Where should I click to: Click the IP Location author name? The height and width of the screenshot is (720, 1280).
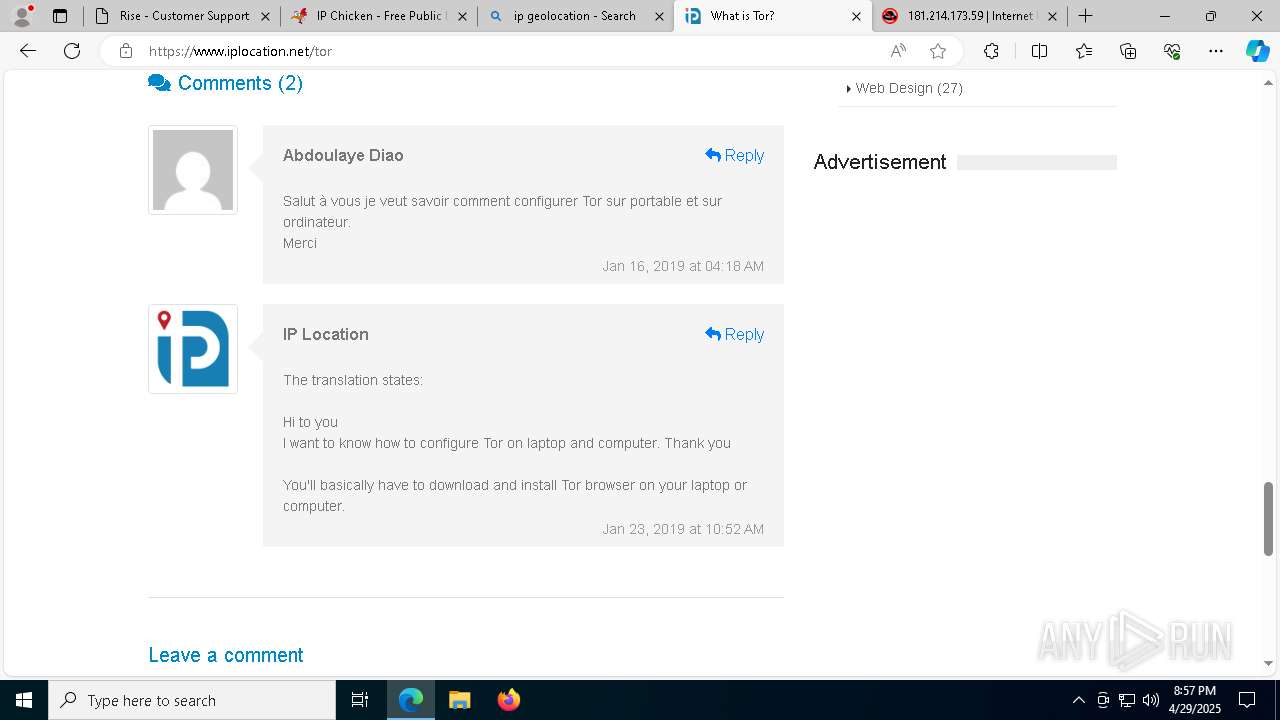[x=326, y=334]
